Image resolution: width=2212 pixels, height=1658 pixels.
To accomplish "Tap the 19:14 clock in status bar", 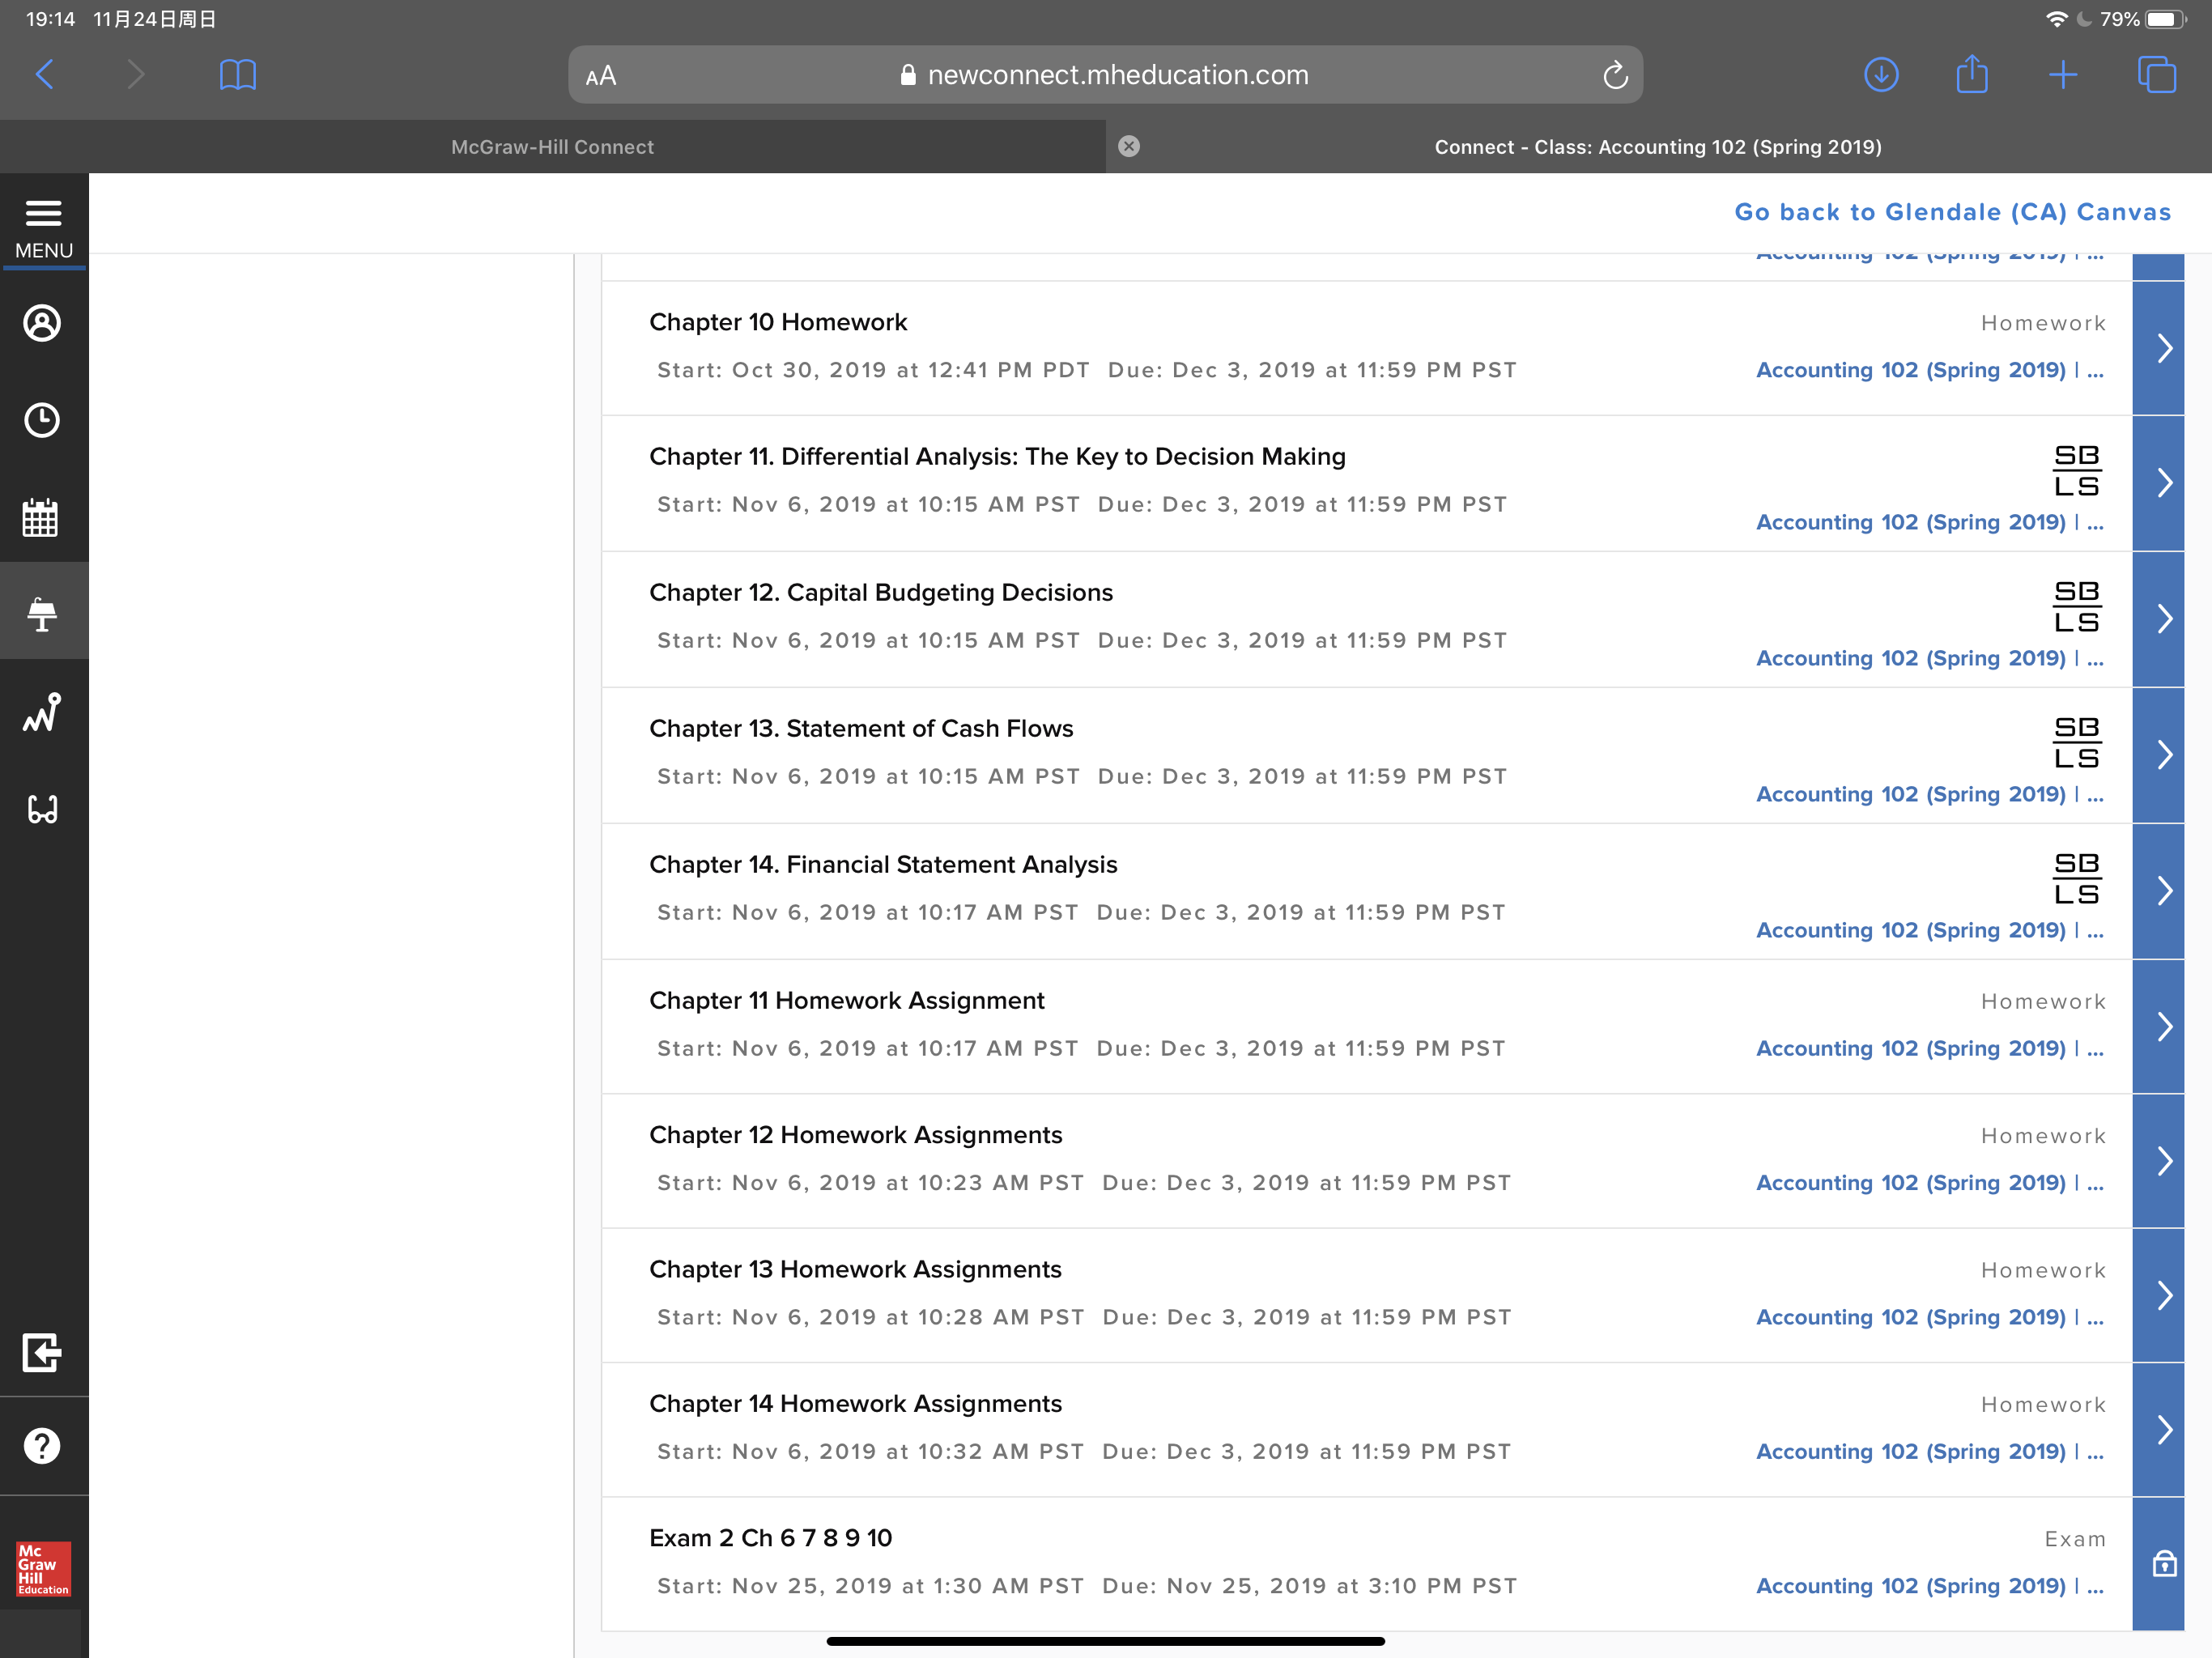I will click(50, 19).
